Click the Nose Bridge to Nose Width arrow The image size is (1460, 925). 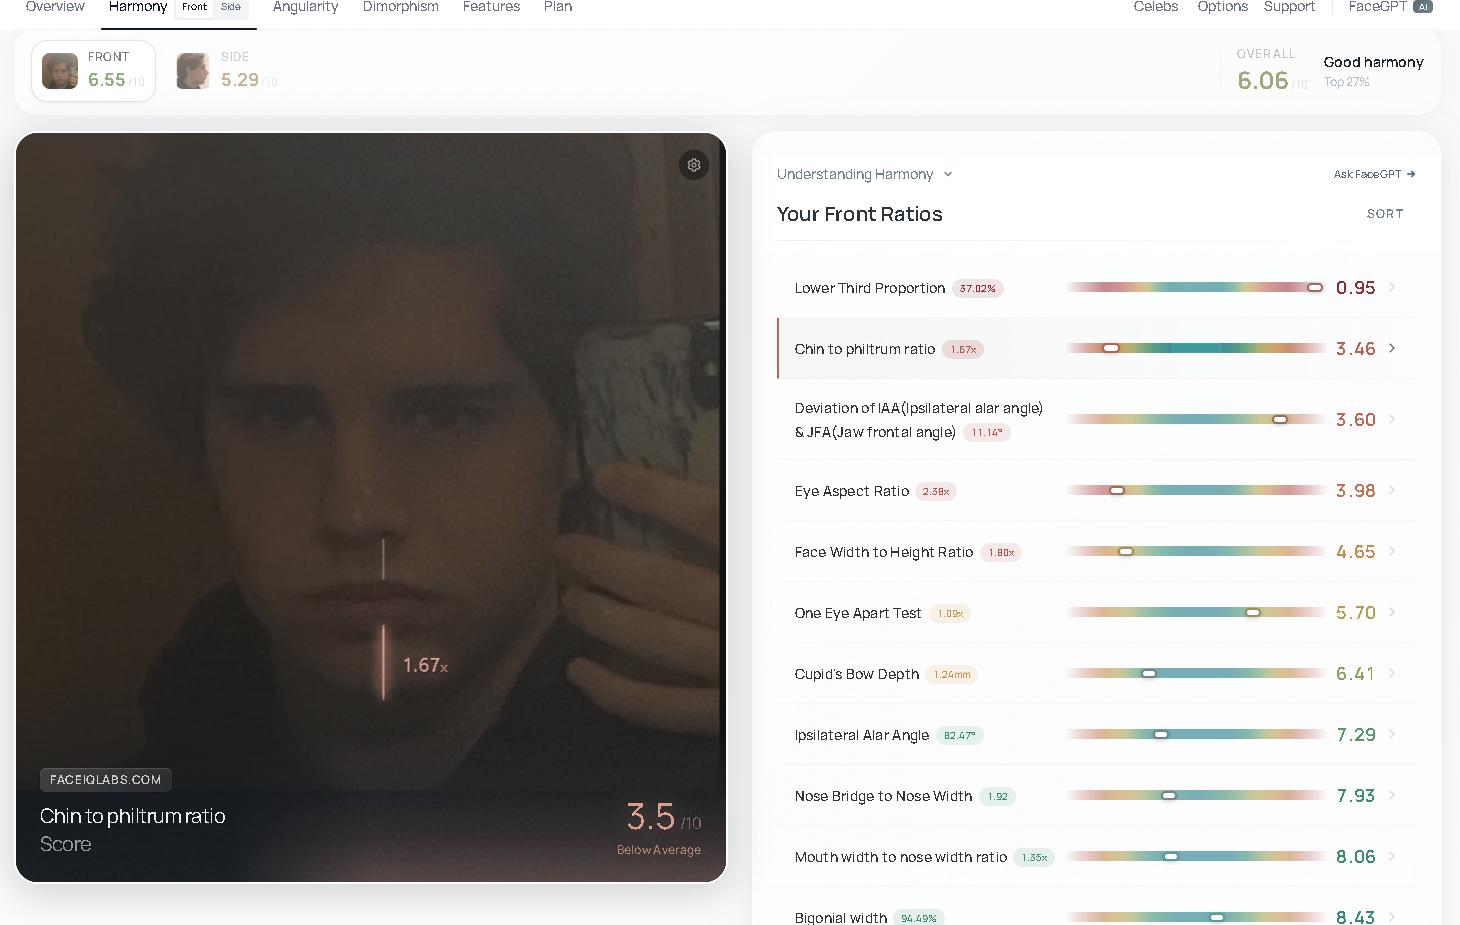click(1392, 795)
